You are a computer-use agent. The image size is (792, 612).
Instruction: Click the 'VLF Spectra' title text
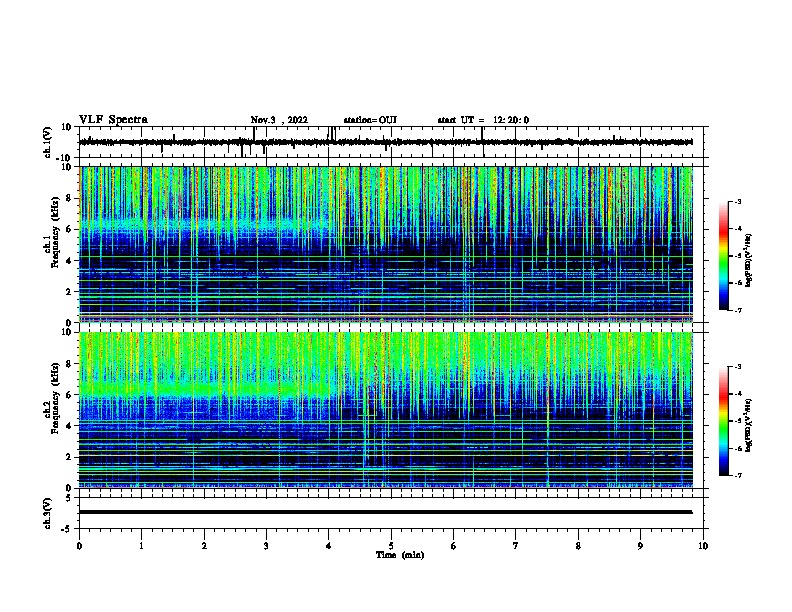click(x=113, y=120)
